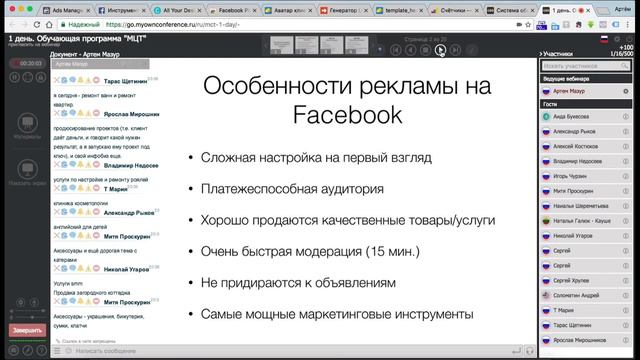
Task: Click the browser home button
Action: tap(49, 24)
